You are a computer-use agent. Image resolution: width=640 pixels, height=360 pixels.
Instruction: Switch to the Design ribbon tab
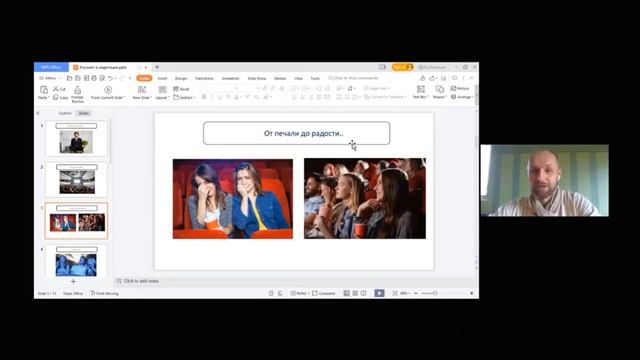point(181,78)
